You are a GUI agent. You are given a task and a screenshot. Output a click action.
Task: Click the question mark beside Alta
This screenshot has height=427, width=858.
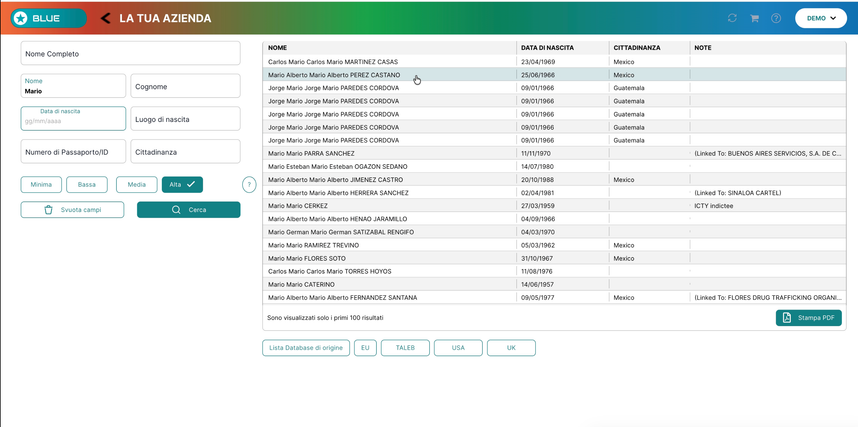click(x=249, y=184)
